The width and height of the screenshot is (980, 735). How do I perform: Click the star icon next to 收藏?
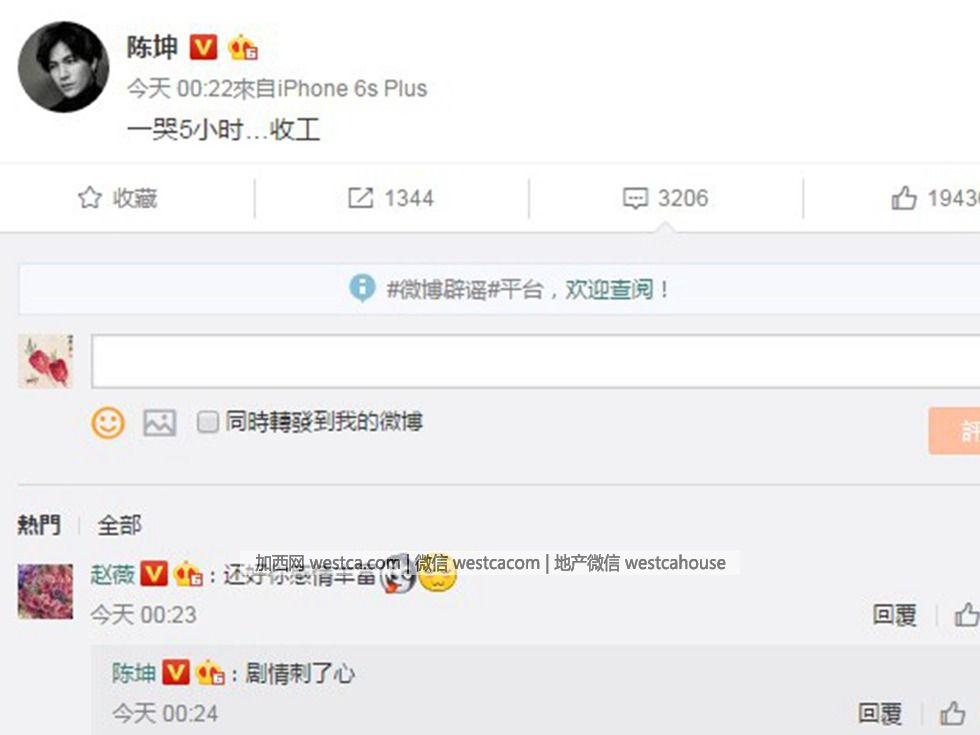coord(89,198)
